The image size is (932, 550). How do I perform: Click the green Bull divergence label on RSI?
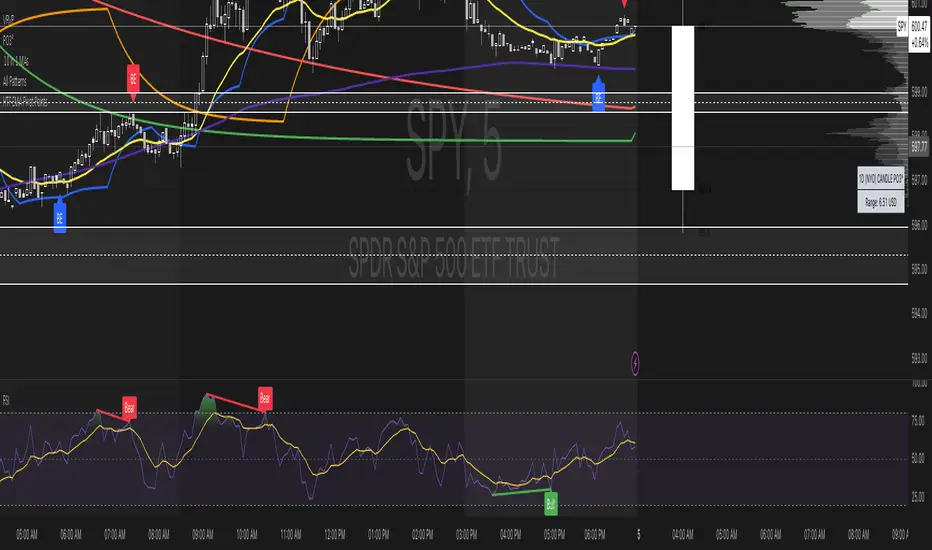tap(550, 504)
